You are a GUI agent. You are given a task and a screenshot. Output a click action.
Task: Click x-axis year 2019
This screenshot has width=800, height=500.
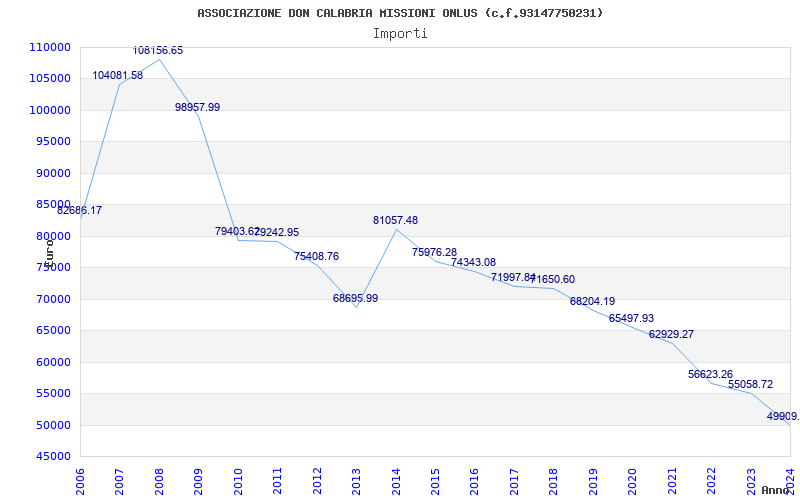(x=593, y=481)
